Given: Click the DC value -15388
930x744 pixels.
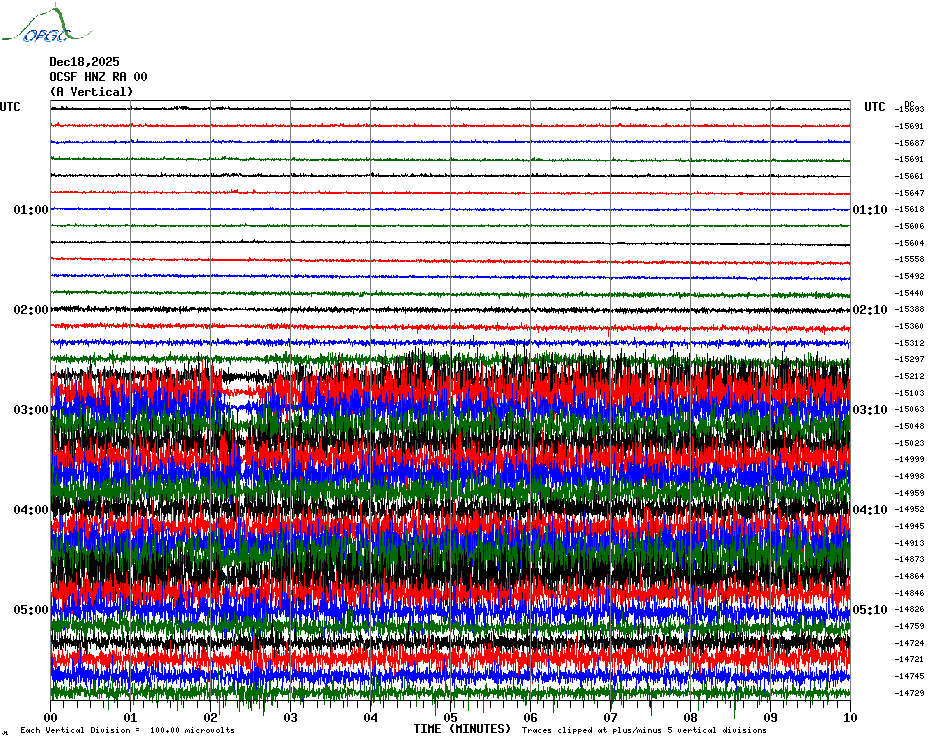Looking at the screenshot, I should coord(909,310).
